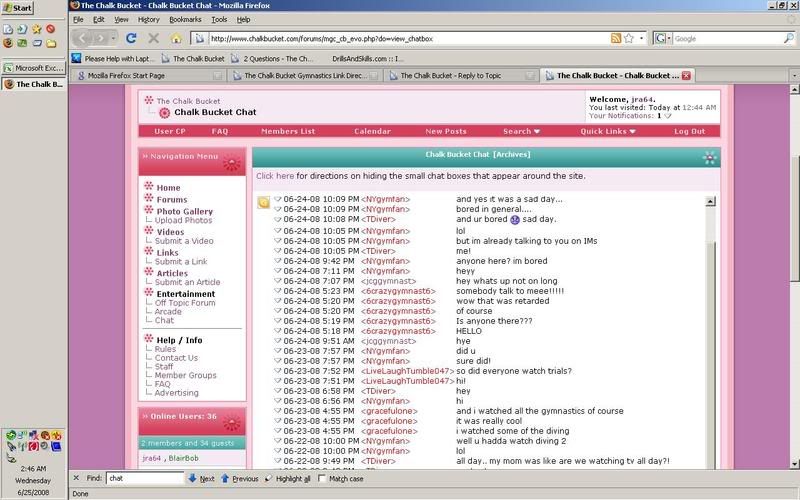Open the URL bar history dropdown
Viewport: 800px width, 500px height.
point(641,38)
